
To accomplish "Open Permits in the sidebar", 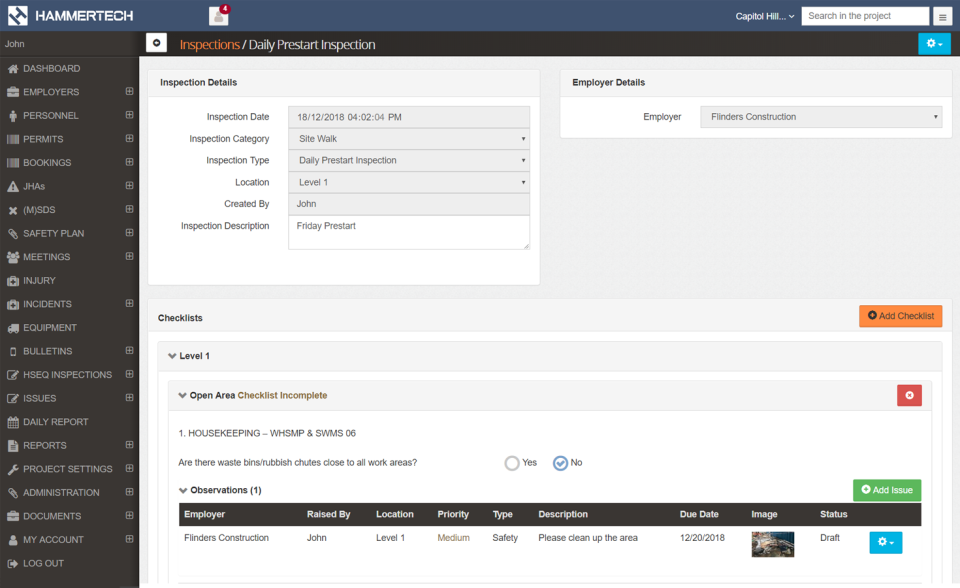I will click(x=43, y=140).
